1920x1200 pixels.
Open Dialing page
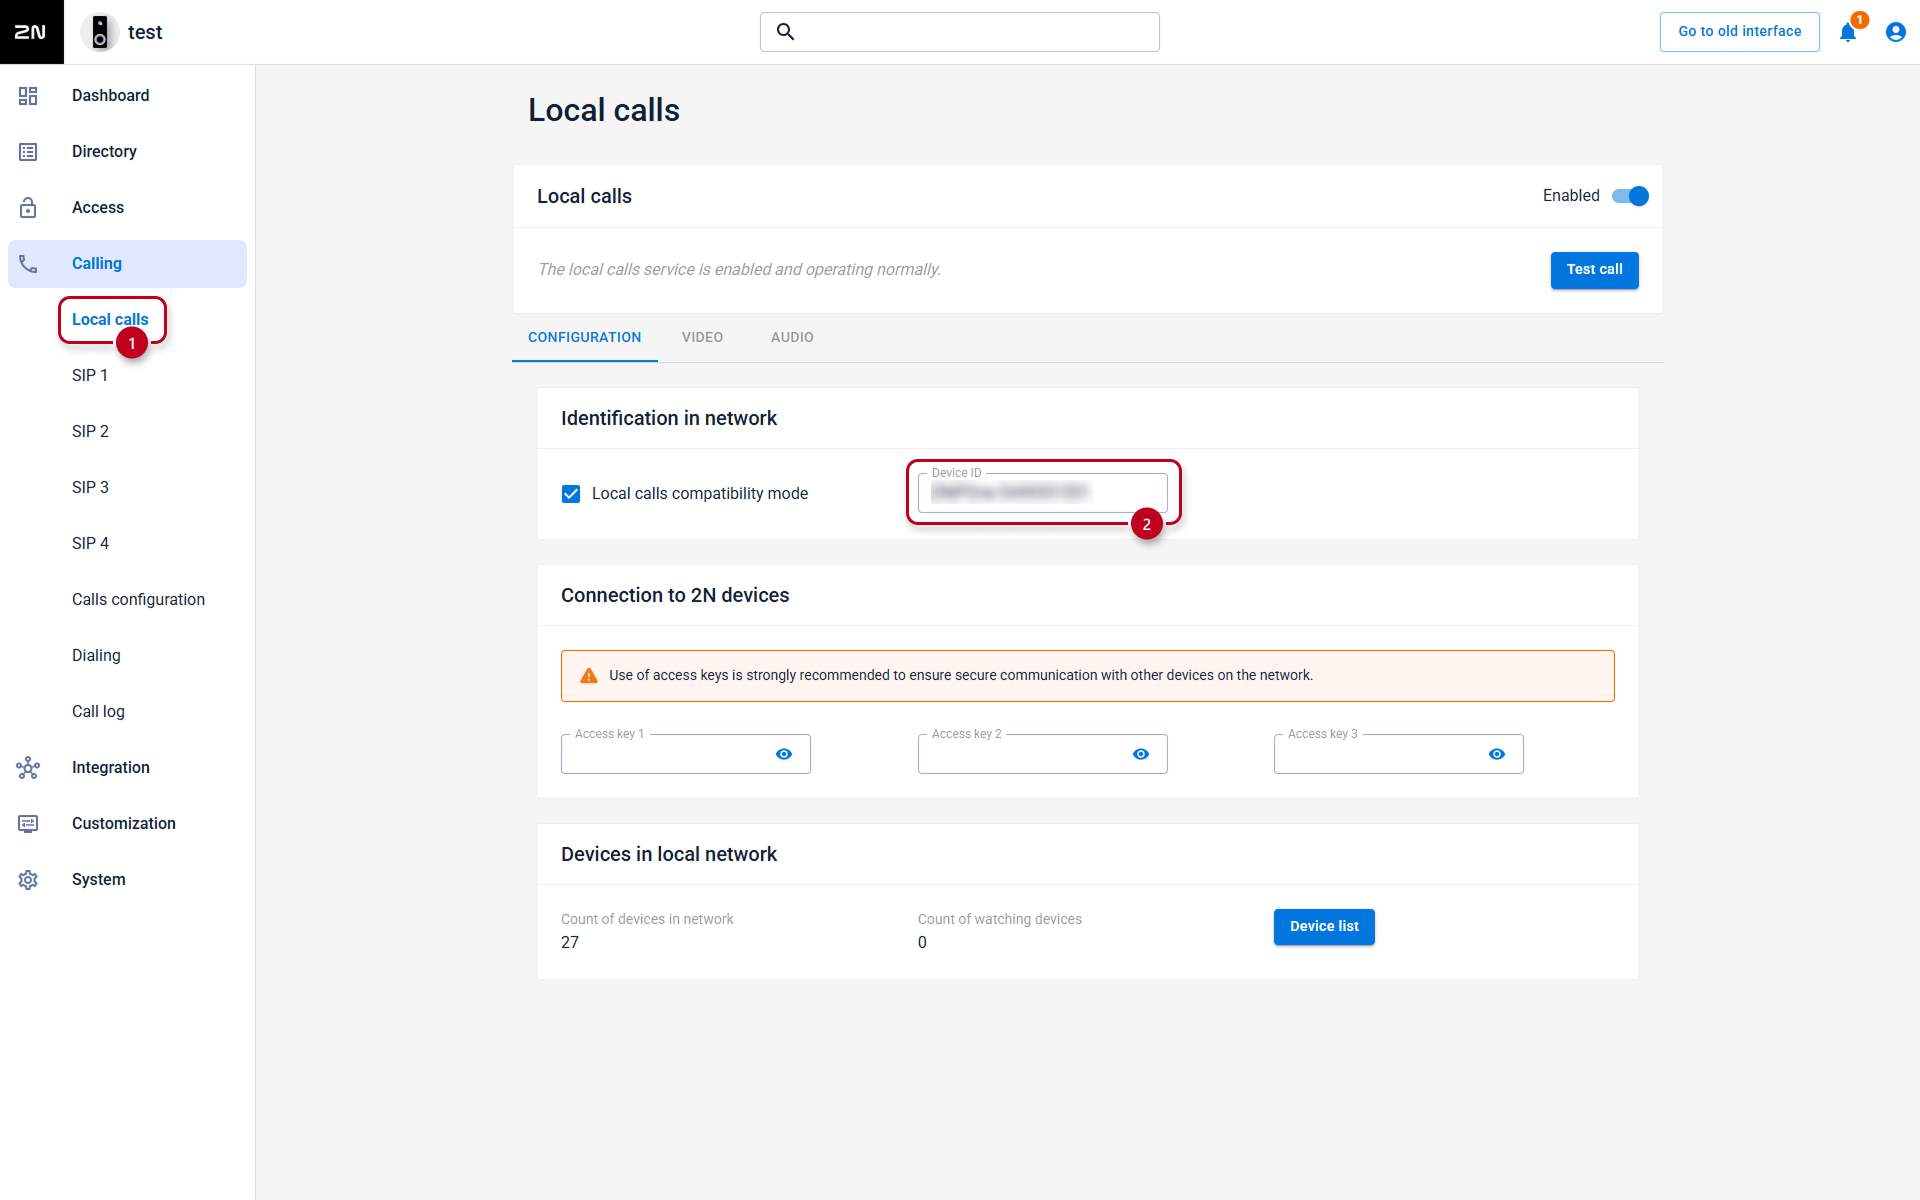pos(96,656)
